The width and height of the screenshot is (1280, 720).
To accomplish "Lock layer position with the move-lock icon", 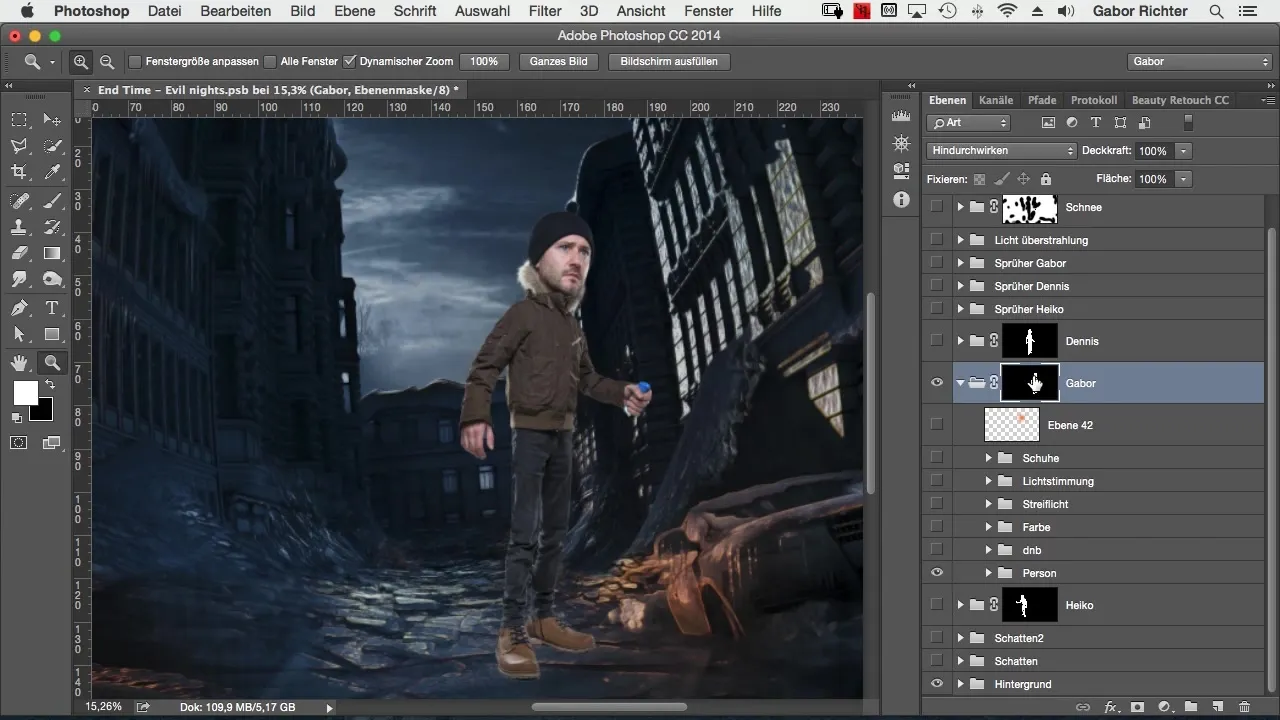I will coord(1023,179).
